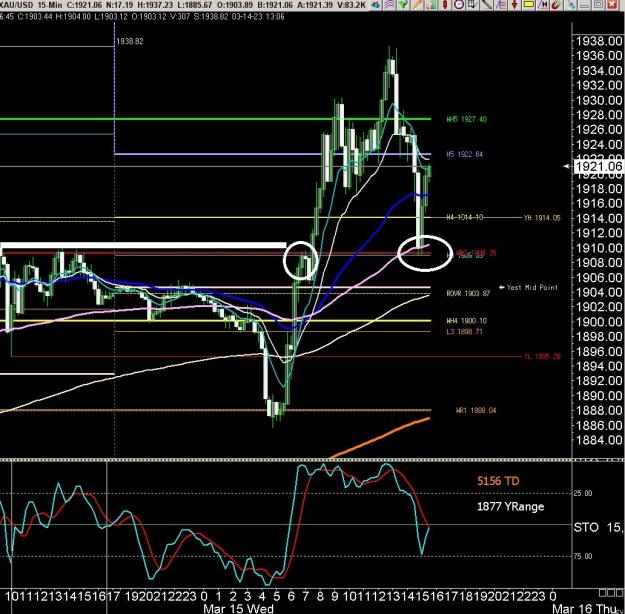Click the RDVR 1903.87 label

pos(468,293)
